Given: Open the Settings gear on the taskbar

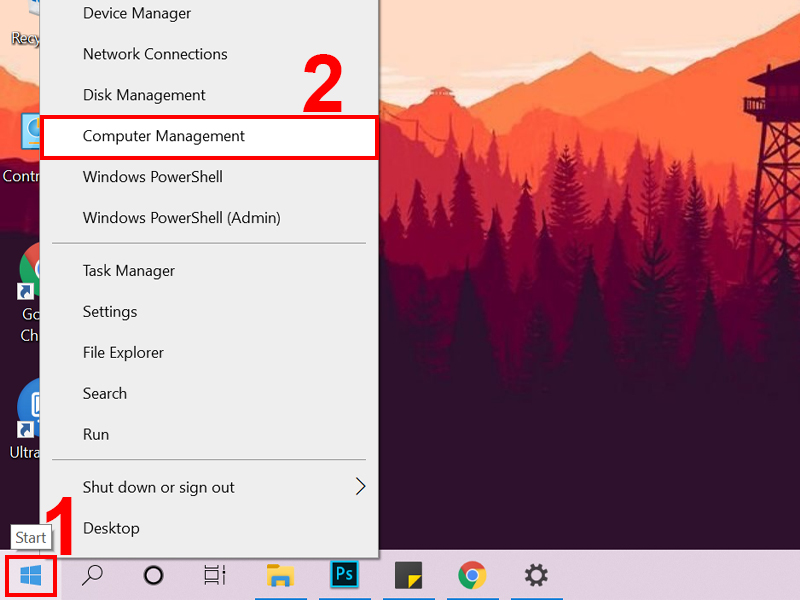Looking at the screenshot, I should point(536,576).
